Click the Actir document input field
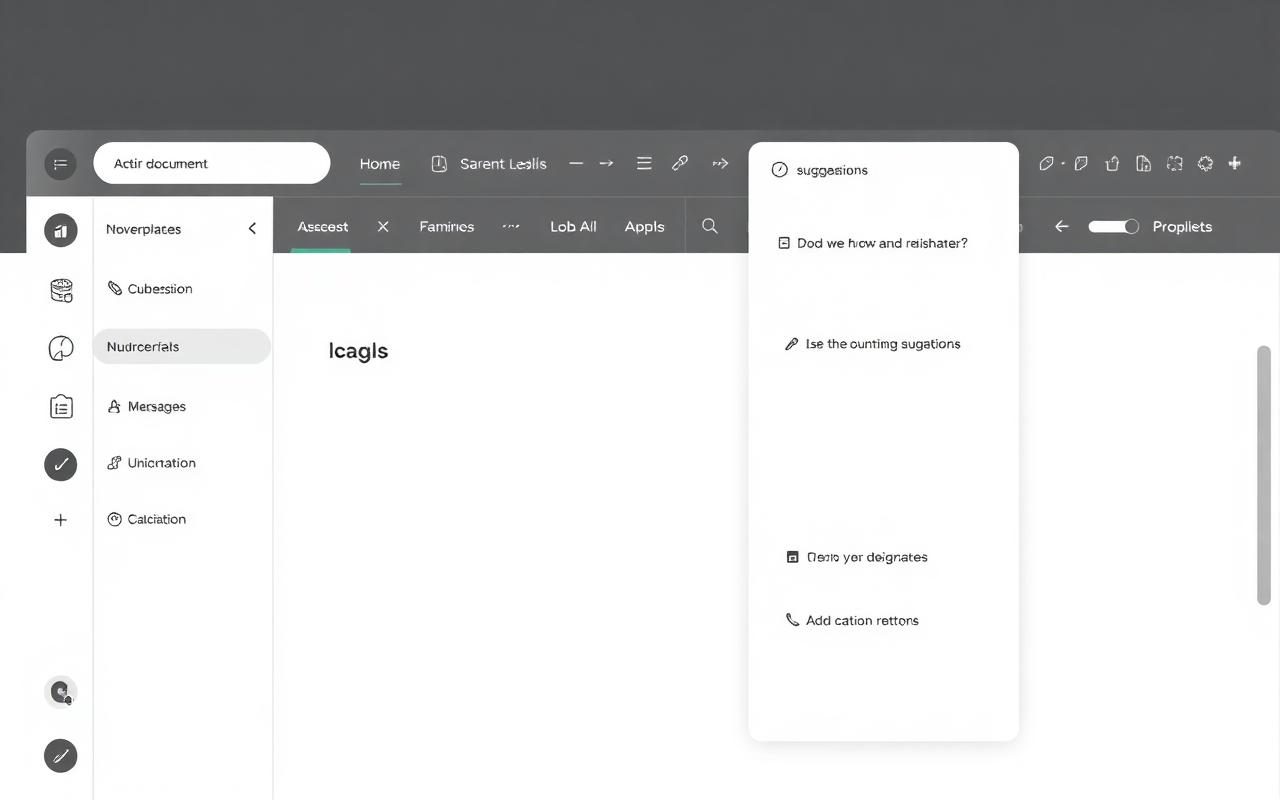1280x800 pixels. (212, 162)
